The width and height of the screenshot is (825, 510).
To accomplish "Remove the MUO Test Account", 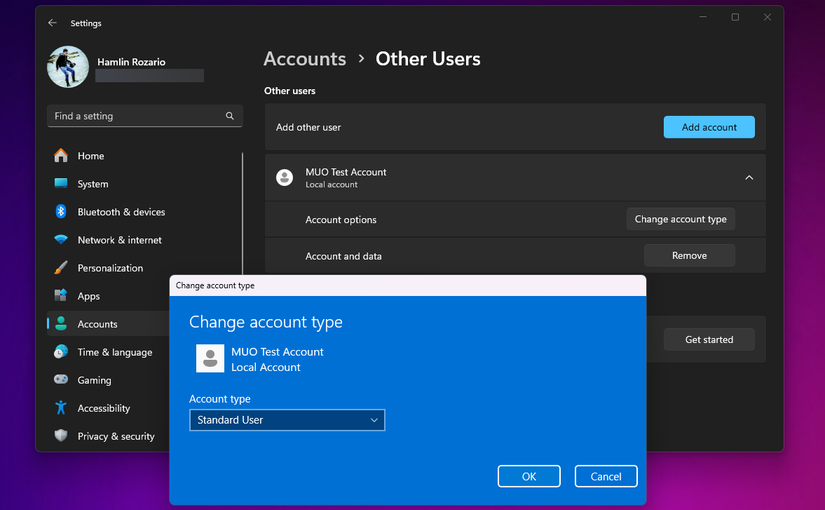I will click(689, 255).
